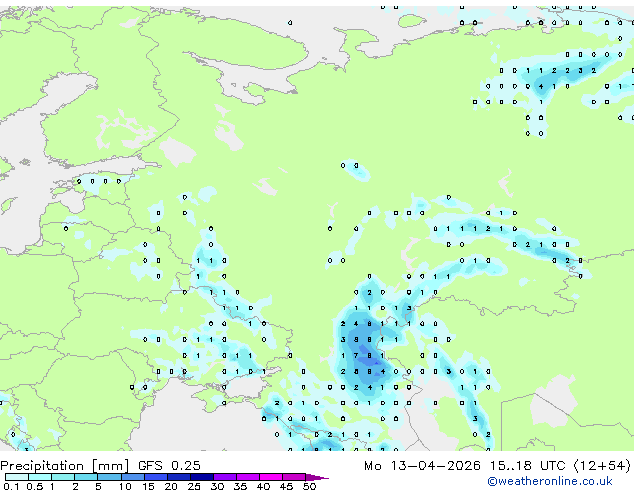Pick the 15 mm blue legend swatch
This screenshot has height=490, width=634.
pyautogui.click(x=156, y=477)
